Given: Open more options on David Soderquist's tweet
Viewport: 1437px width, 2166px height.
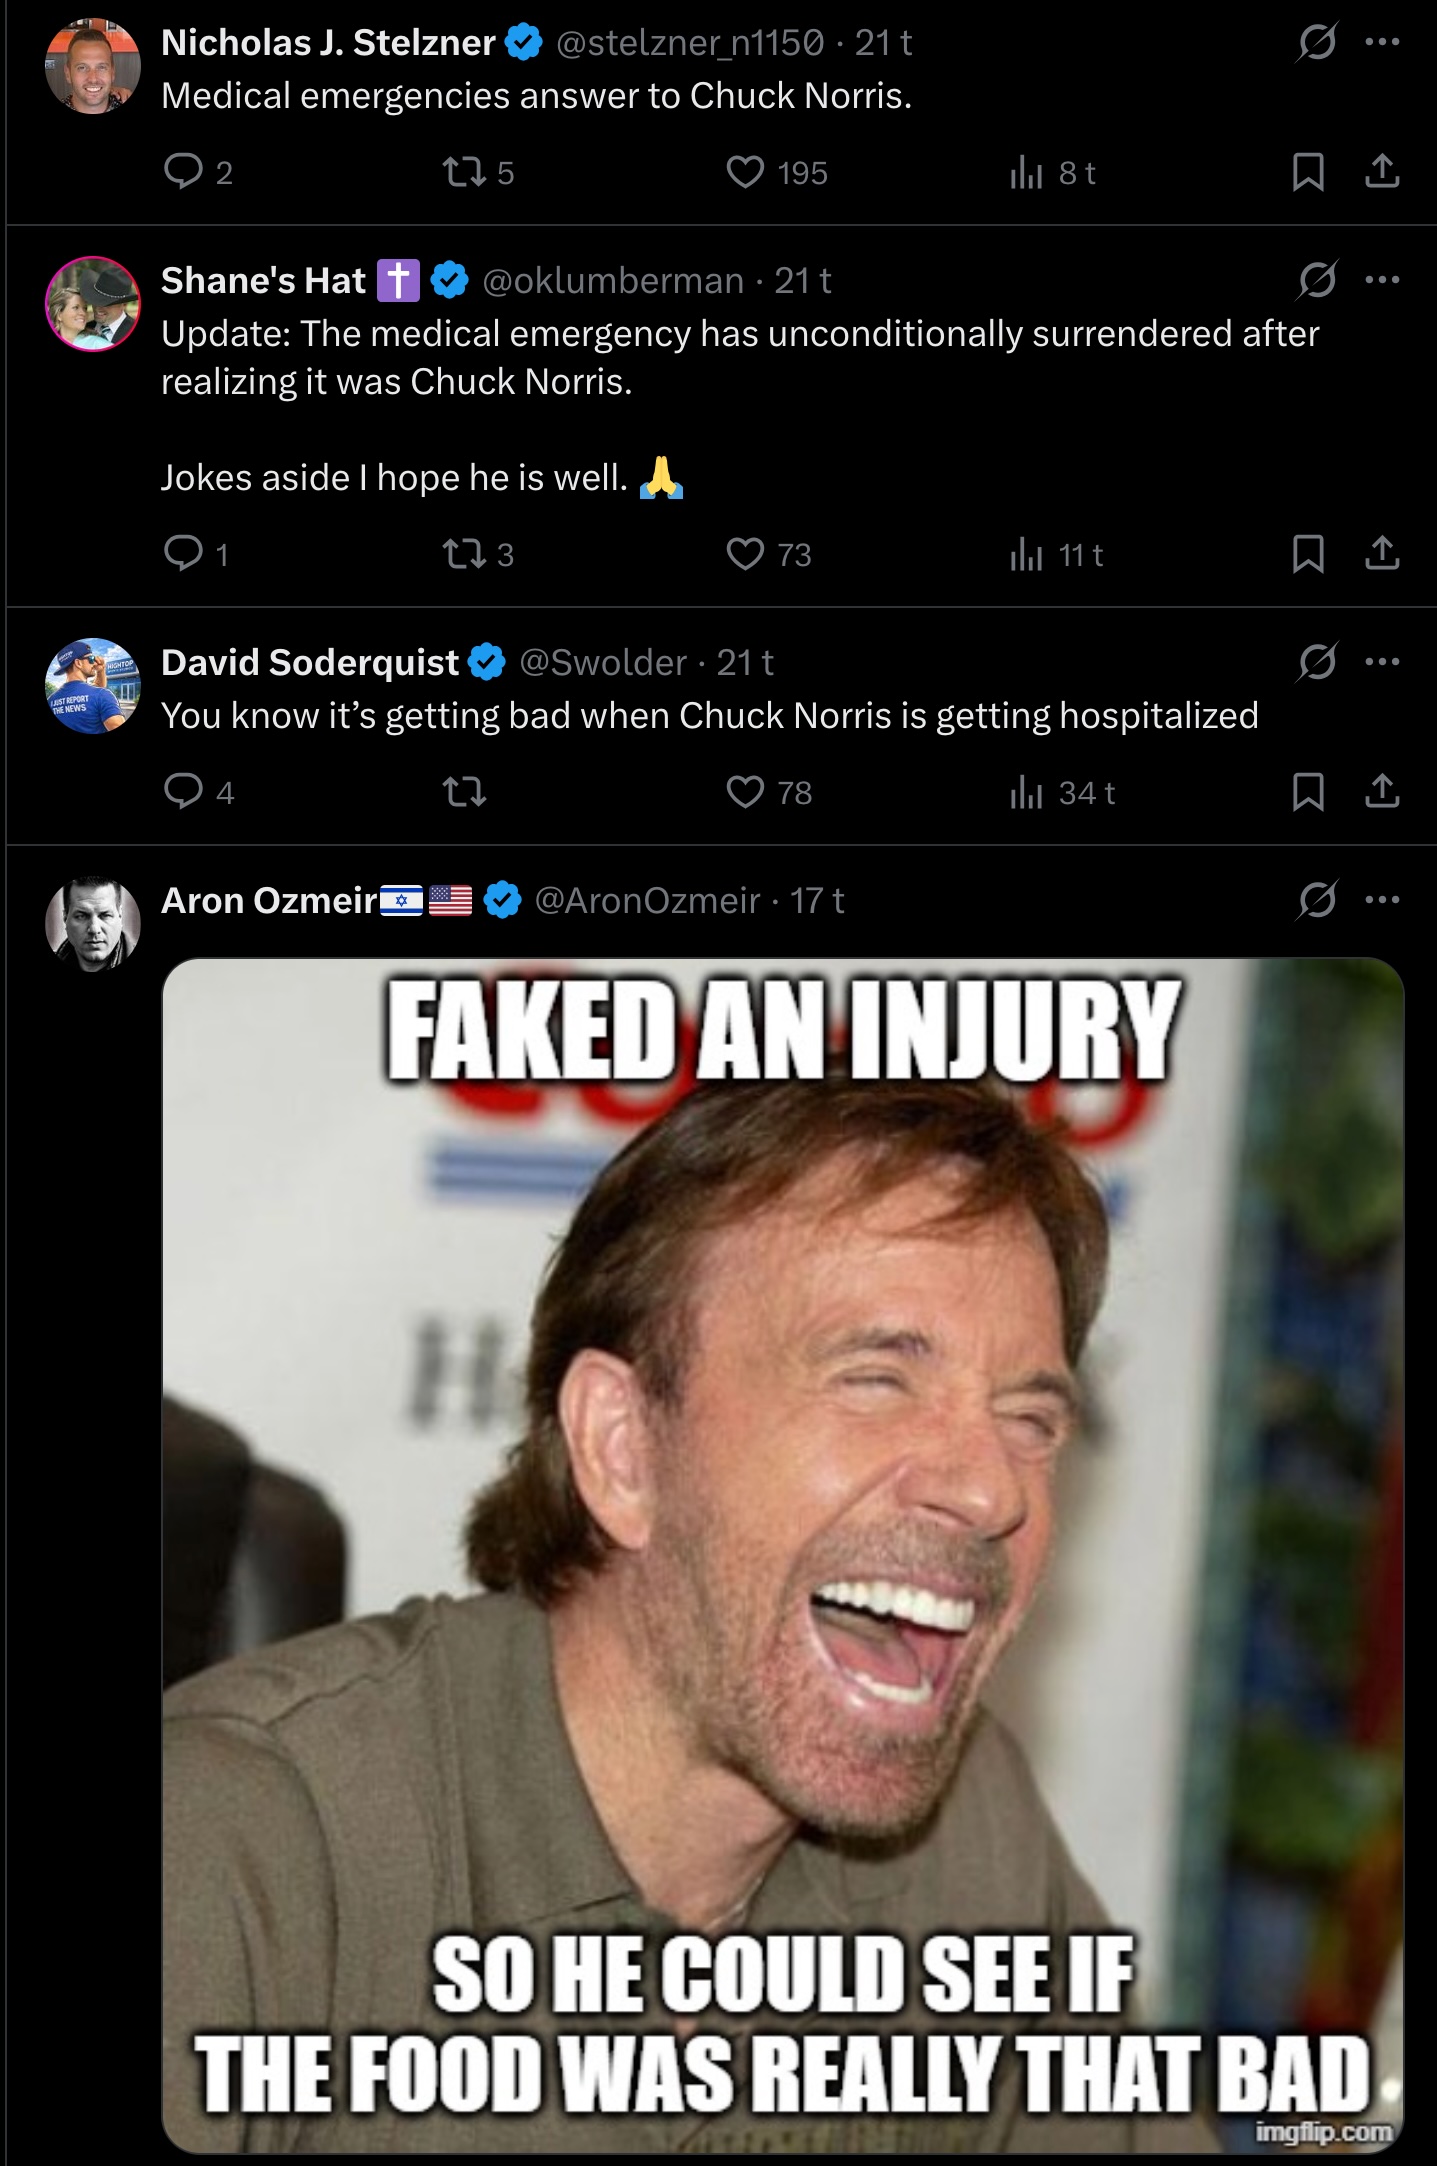Looking at the screenshot, I should (1382, 662).
